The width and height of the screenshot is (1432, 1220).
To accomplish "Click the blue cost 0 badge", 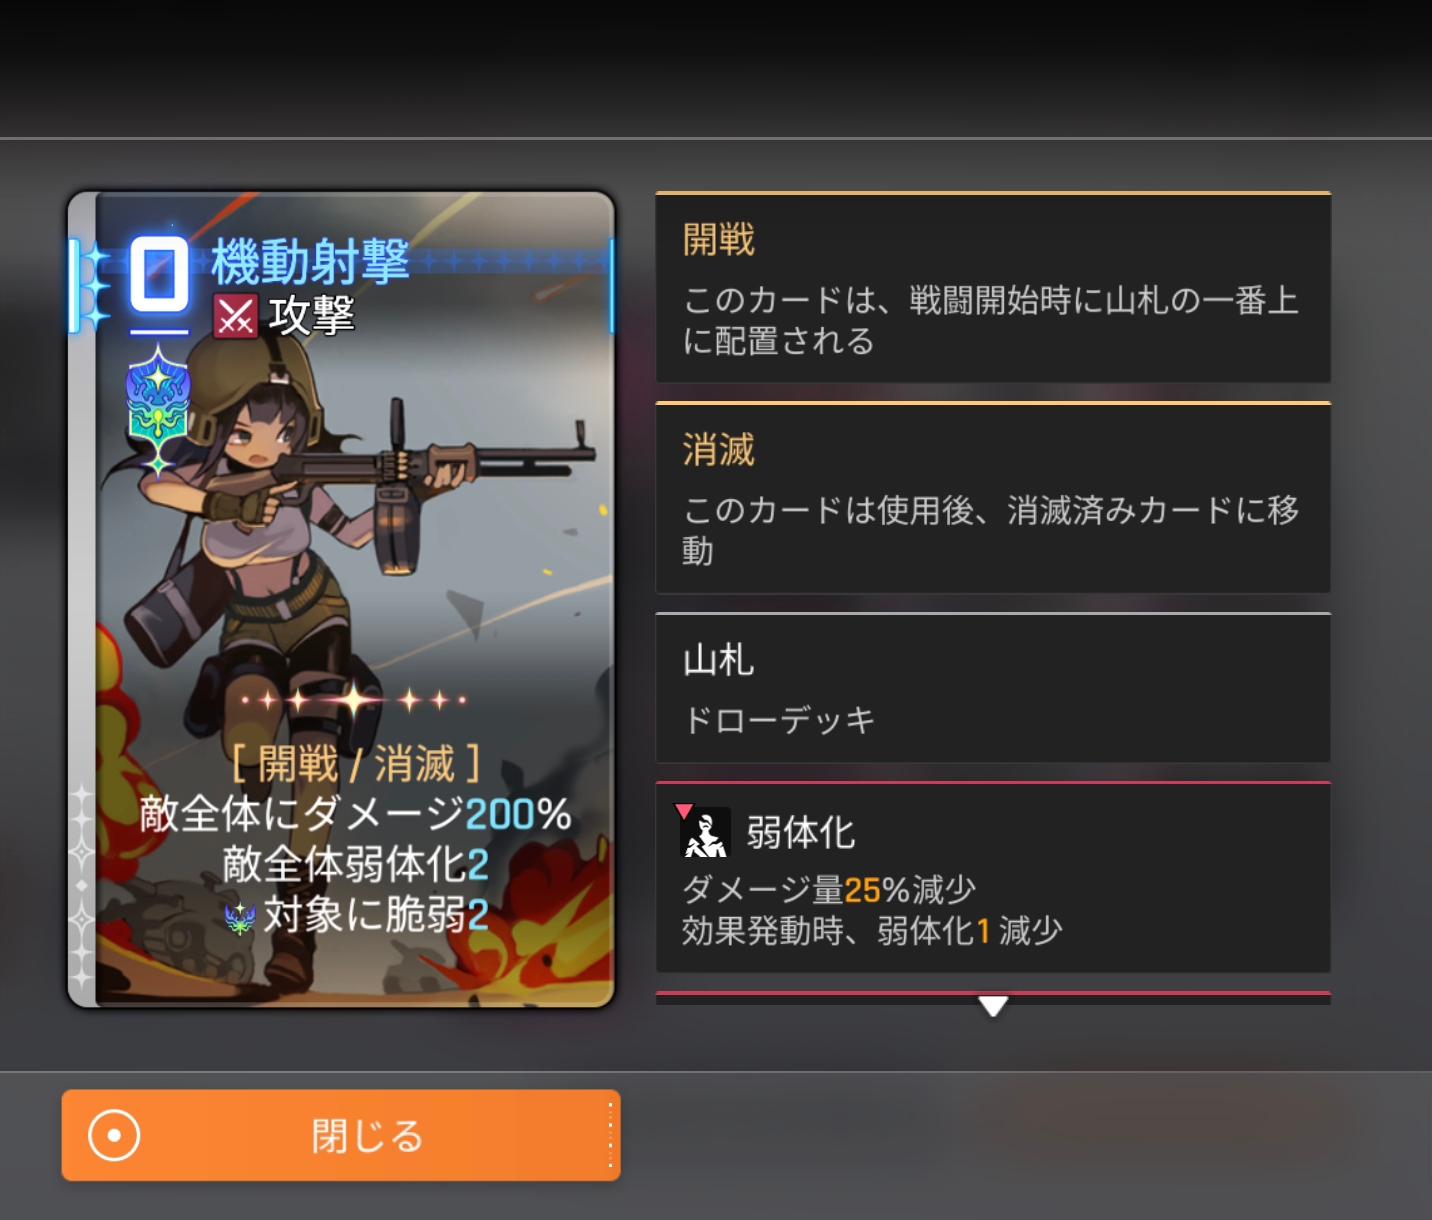I will (159, 274).
